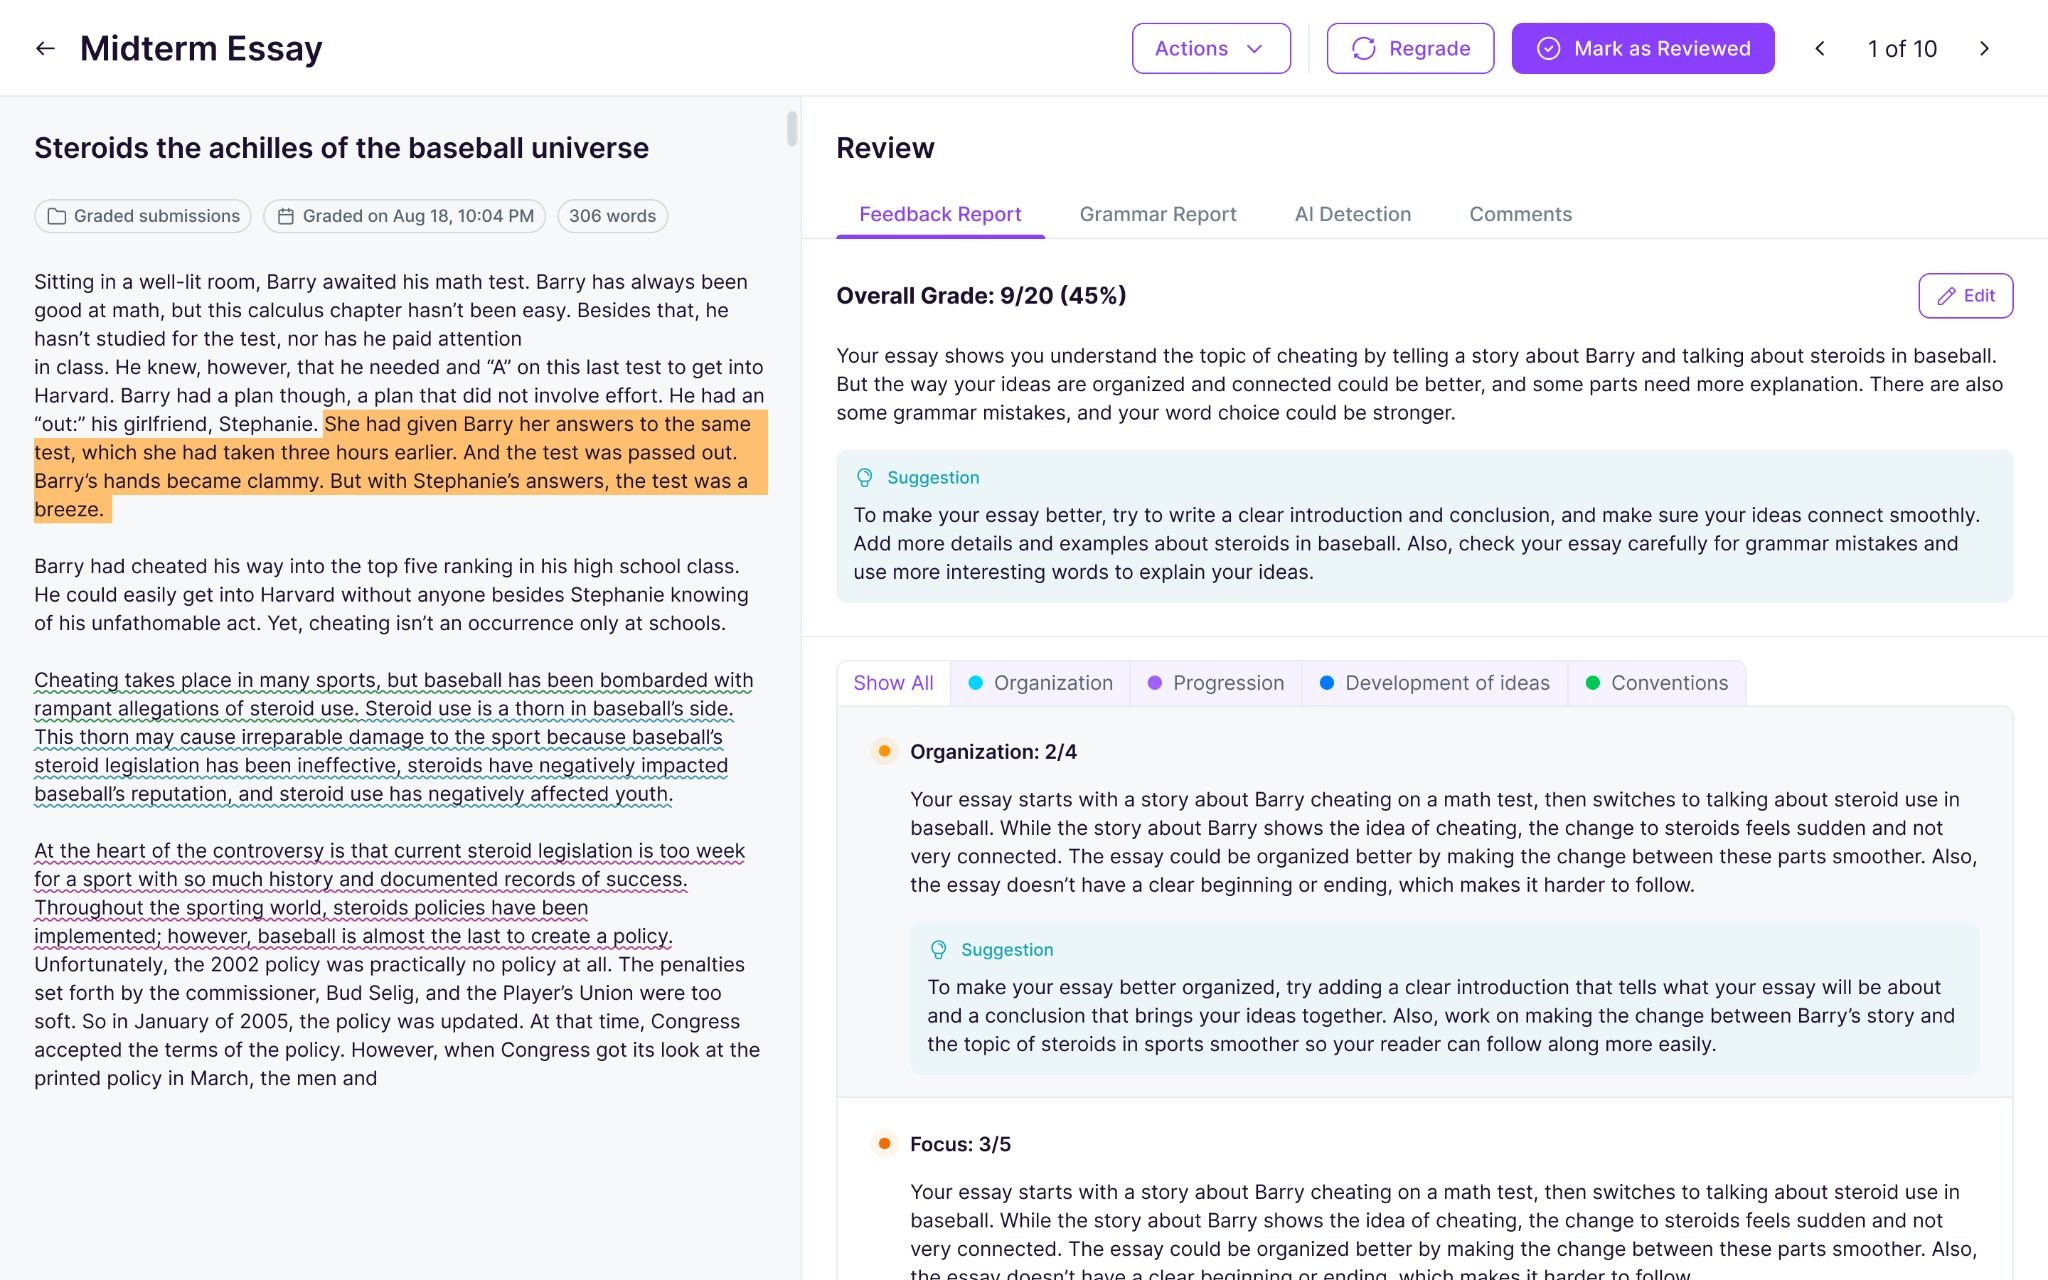The width and height of the screenshot is (2048, 1280).
Task: Click the Graded submissions folder tag
Action: point(143,216)
